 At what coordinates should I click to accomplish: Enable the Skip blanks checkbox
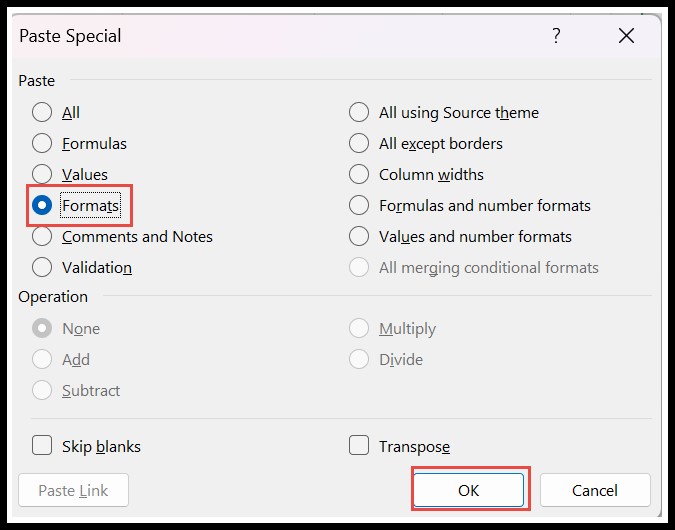[x=43, y=446]
